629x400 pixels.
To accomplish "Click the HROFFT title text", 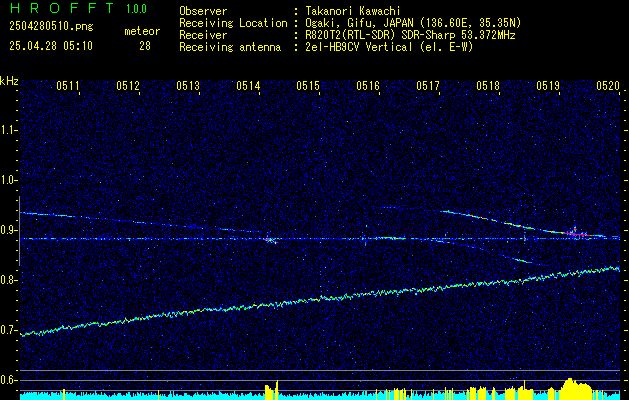I will (62, 8).
